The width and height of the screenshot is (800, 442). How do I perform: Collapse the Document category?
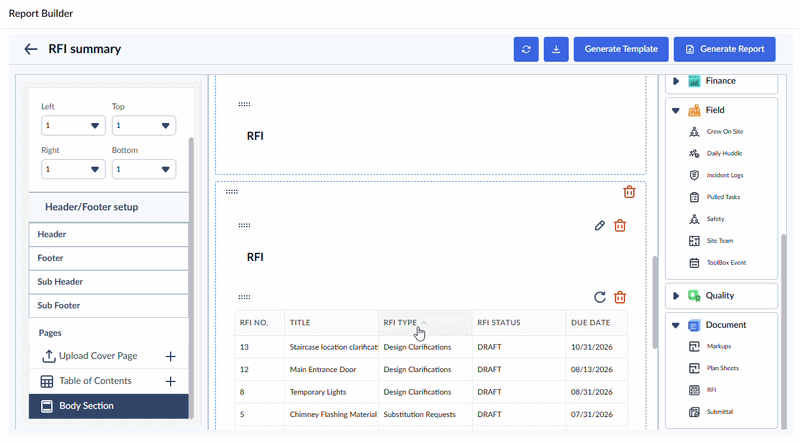point(676,325)
